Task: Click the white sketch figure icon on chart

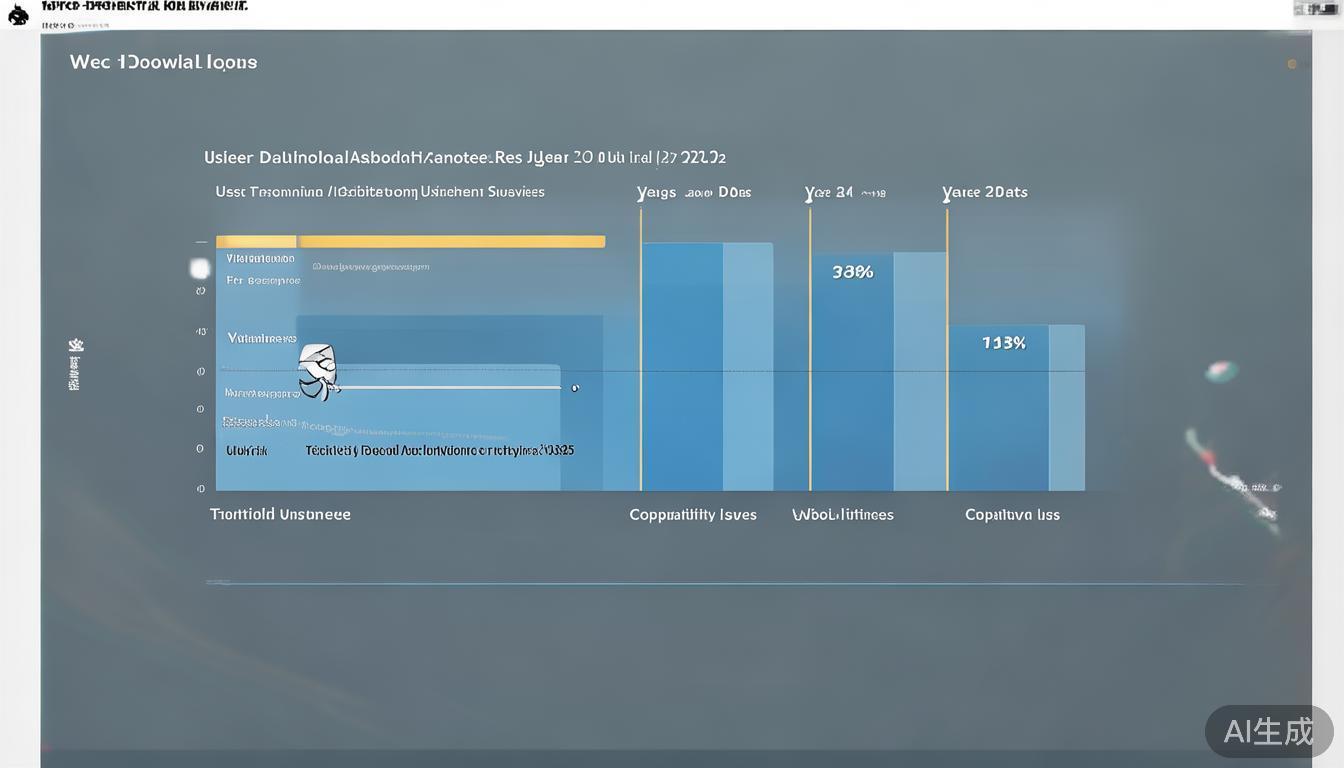Action: [318, 372]
